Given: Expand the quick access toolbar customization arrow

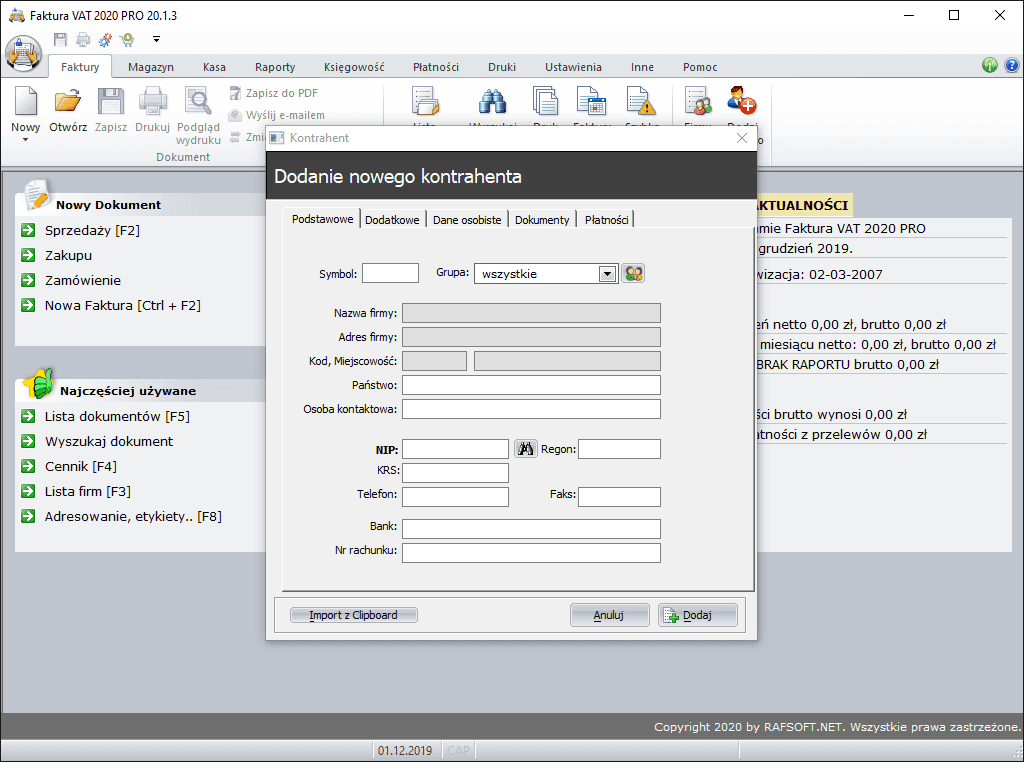Looking at the screenshot, I should pos(157,40).
